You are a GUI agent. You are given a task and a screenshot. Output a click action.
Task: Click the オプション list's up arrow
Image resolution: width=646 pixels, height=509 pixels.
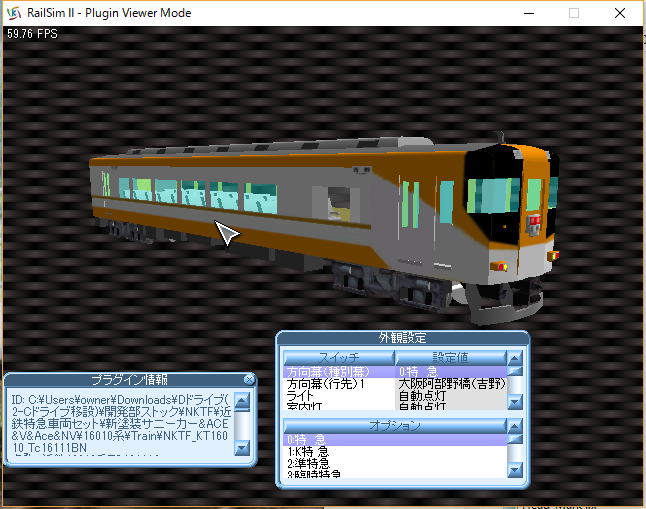pyautogui.click(x=515, y=426)
